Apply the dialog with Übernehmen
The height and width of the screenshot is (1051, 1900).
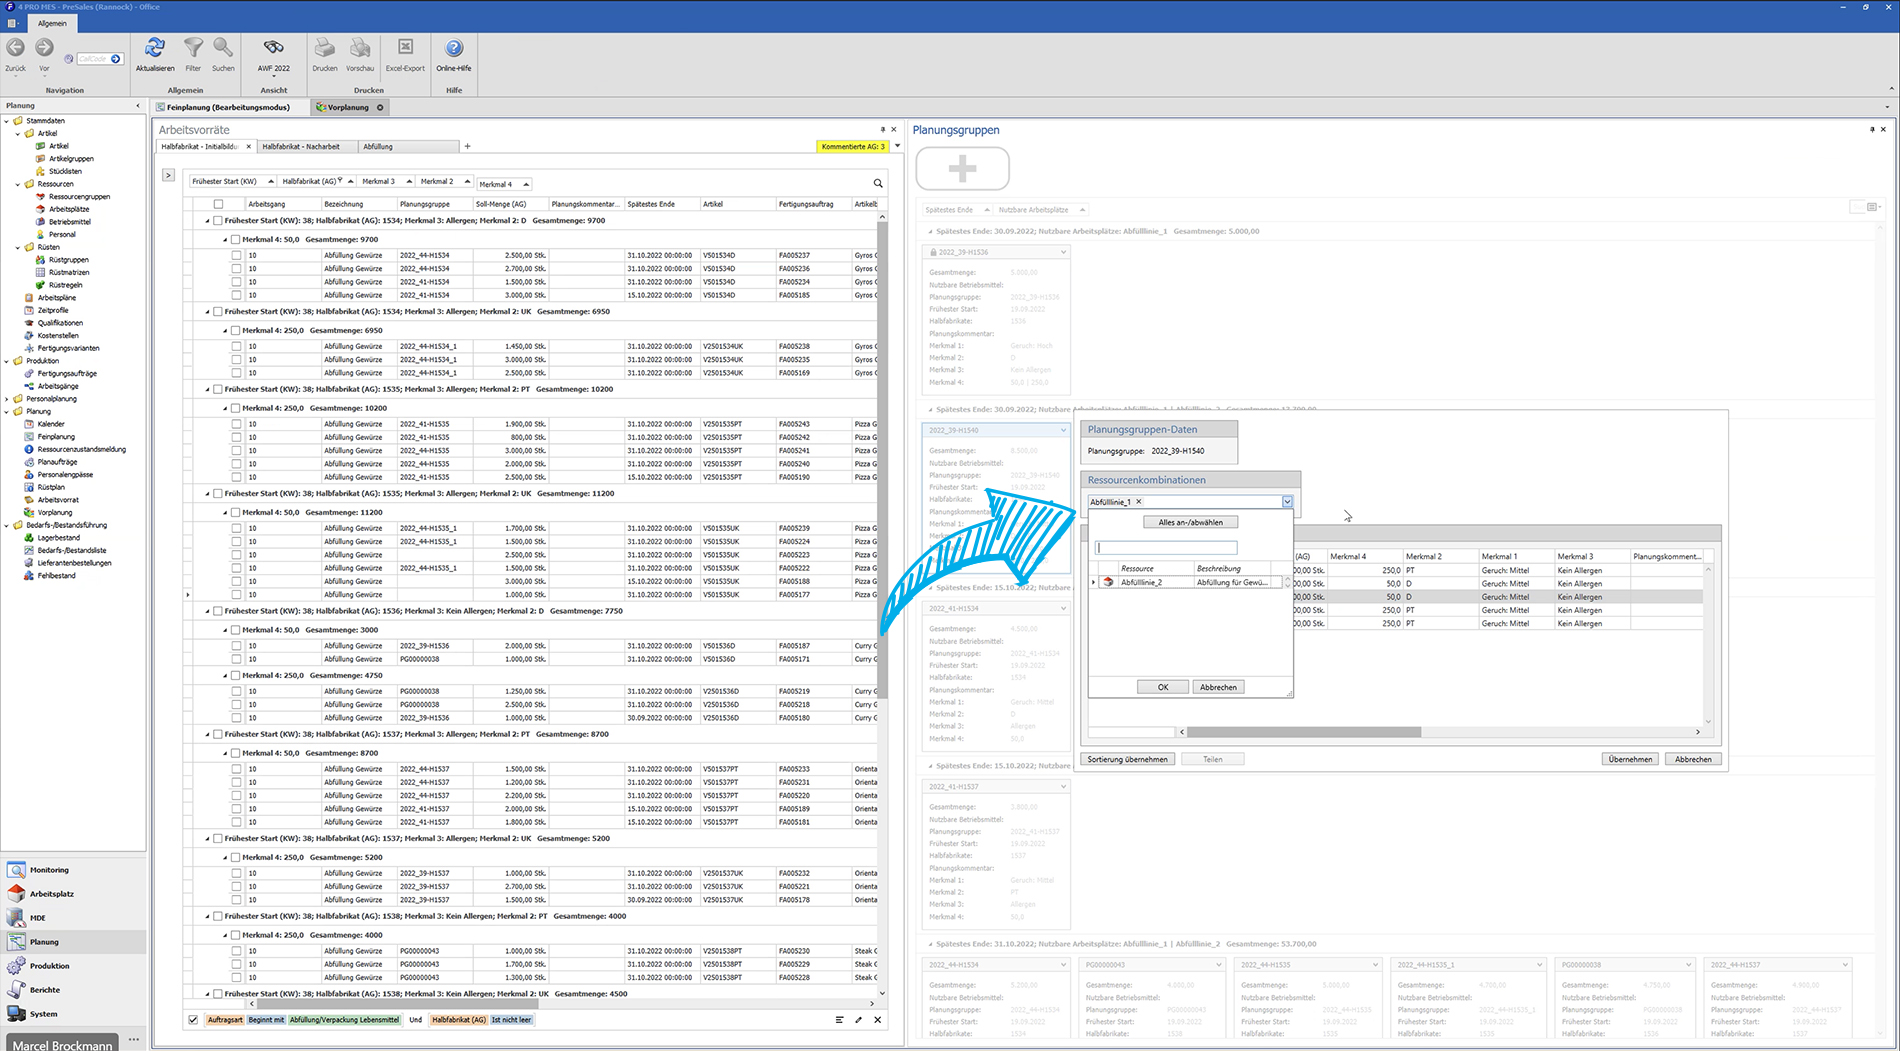tap(1630, 759)
